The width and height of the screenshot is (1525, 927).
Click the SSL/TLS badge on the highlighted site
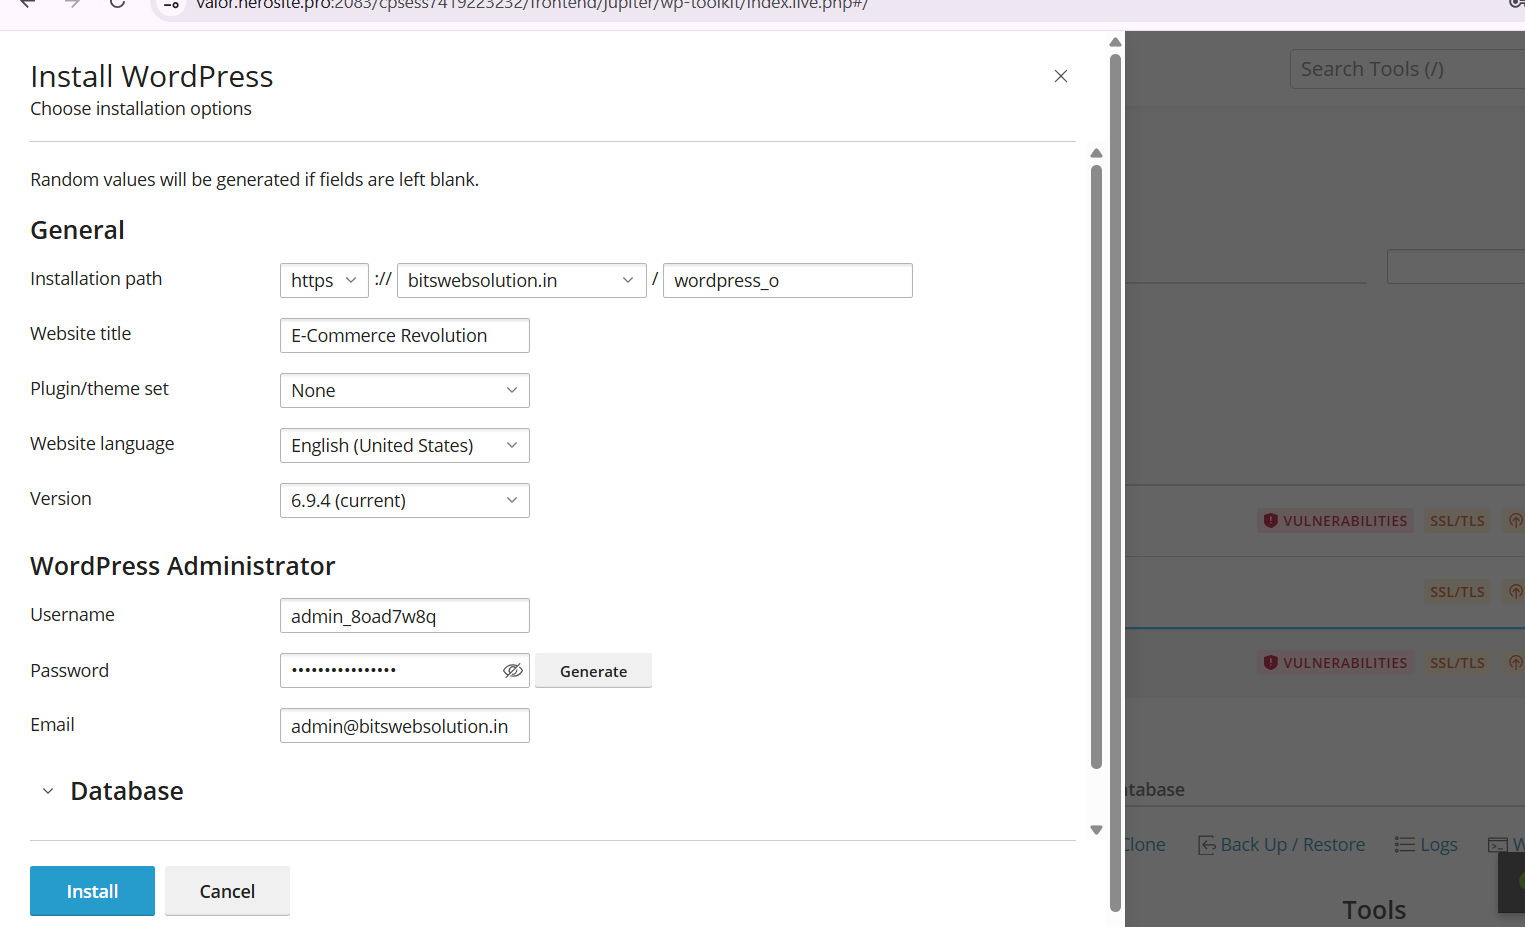pyautogui.click(x=1457, y=662)
